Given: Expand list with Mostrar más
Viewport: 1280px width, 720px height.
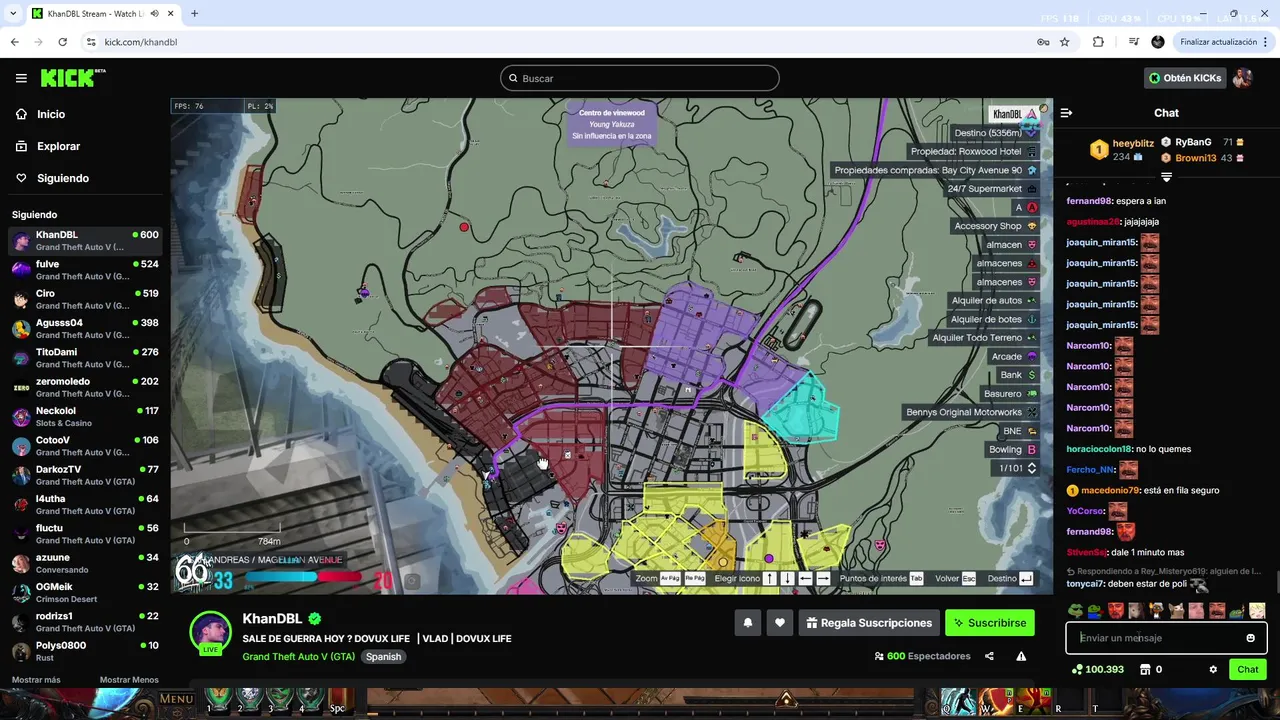Looking at the screenshot, I should [36, 680].
